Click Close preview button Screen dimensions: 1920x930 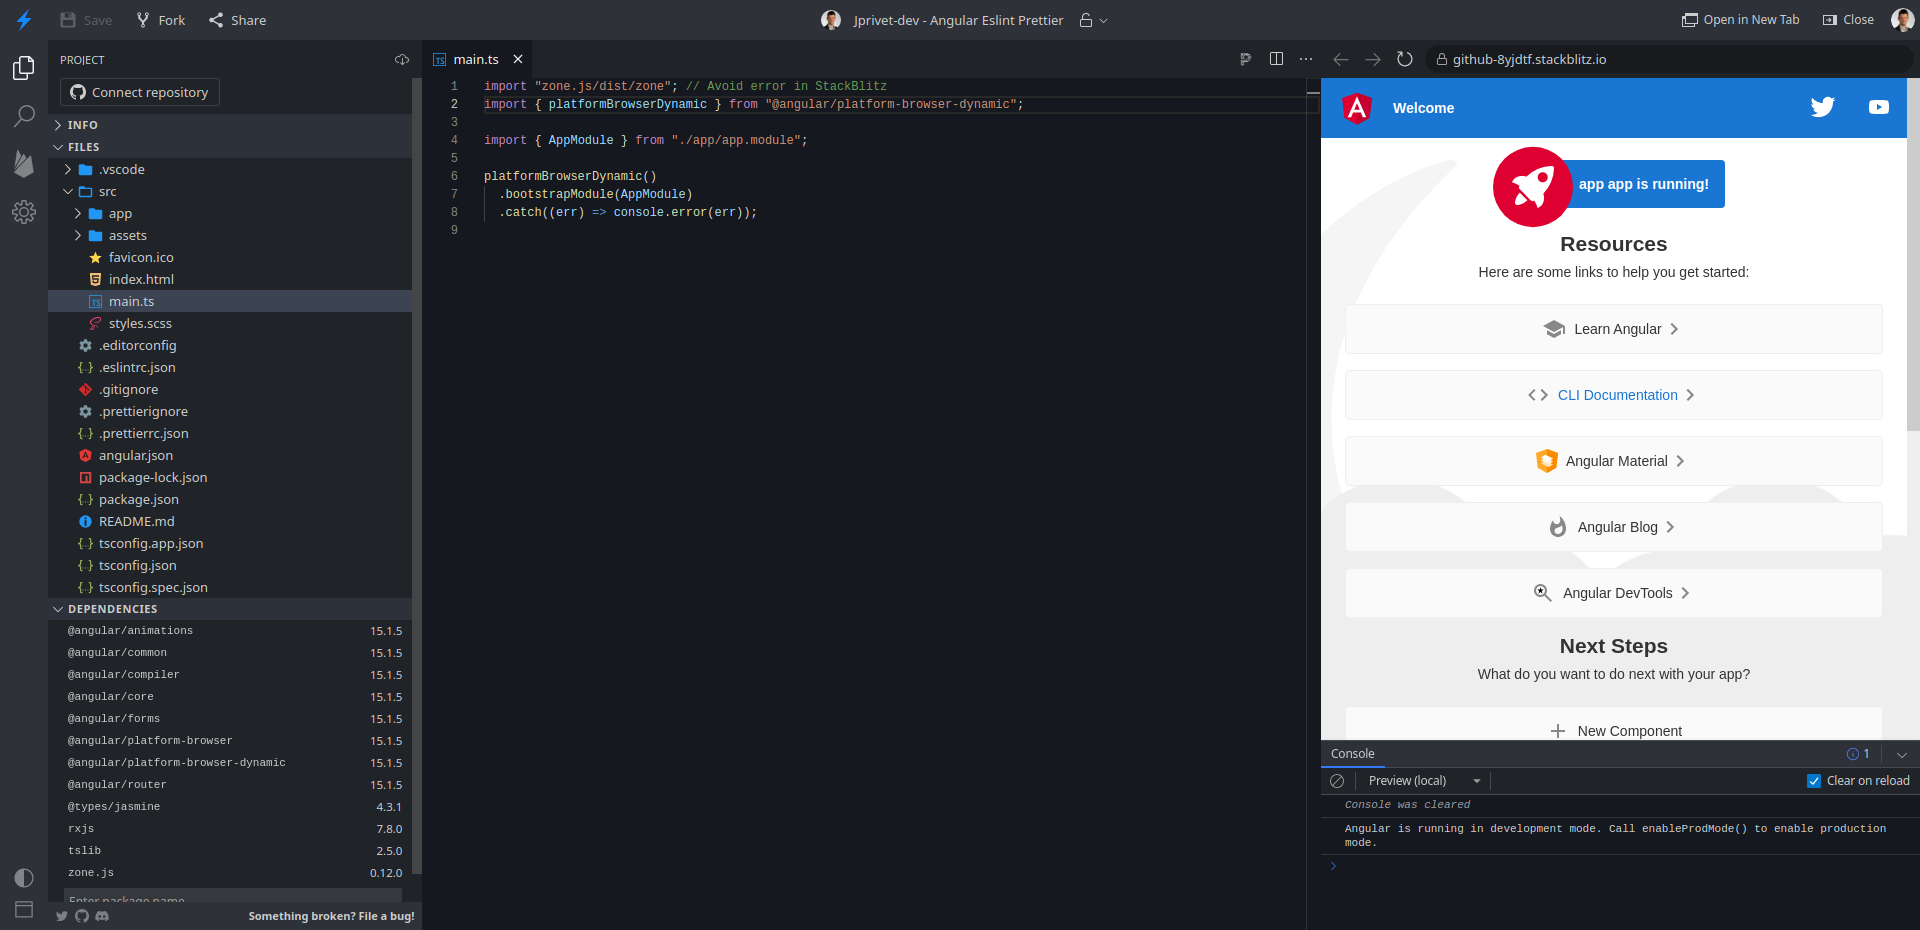pos(1848,20)
